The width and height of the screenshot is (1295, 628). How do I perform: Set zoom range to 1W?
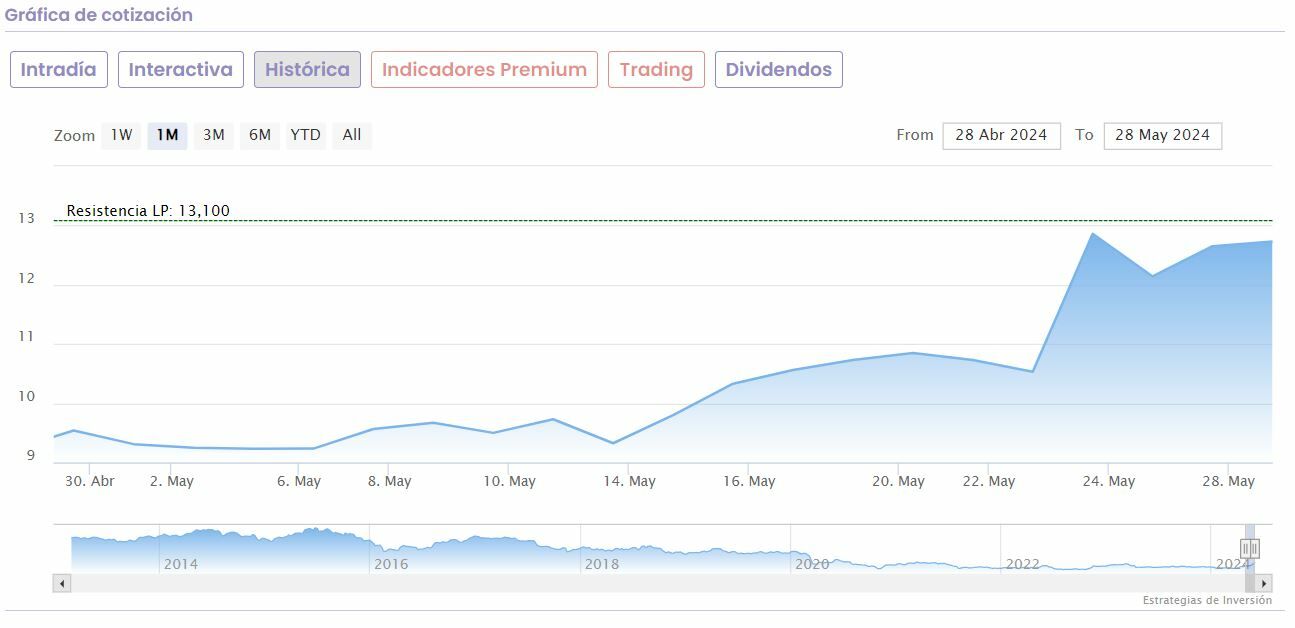(x=121, y=135)
